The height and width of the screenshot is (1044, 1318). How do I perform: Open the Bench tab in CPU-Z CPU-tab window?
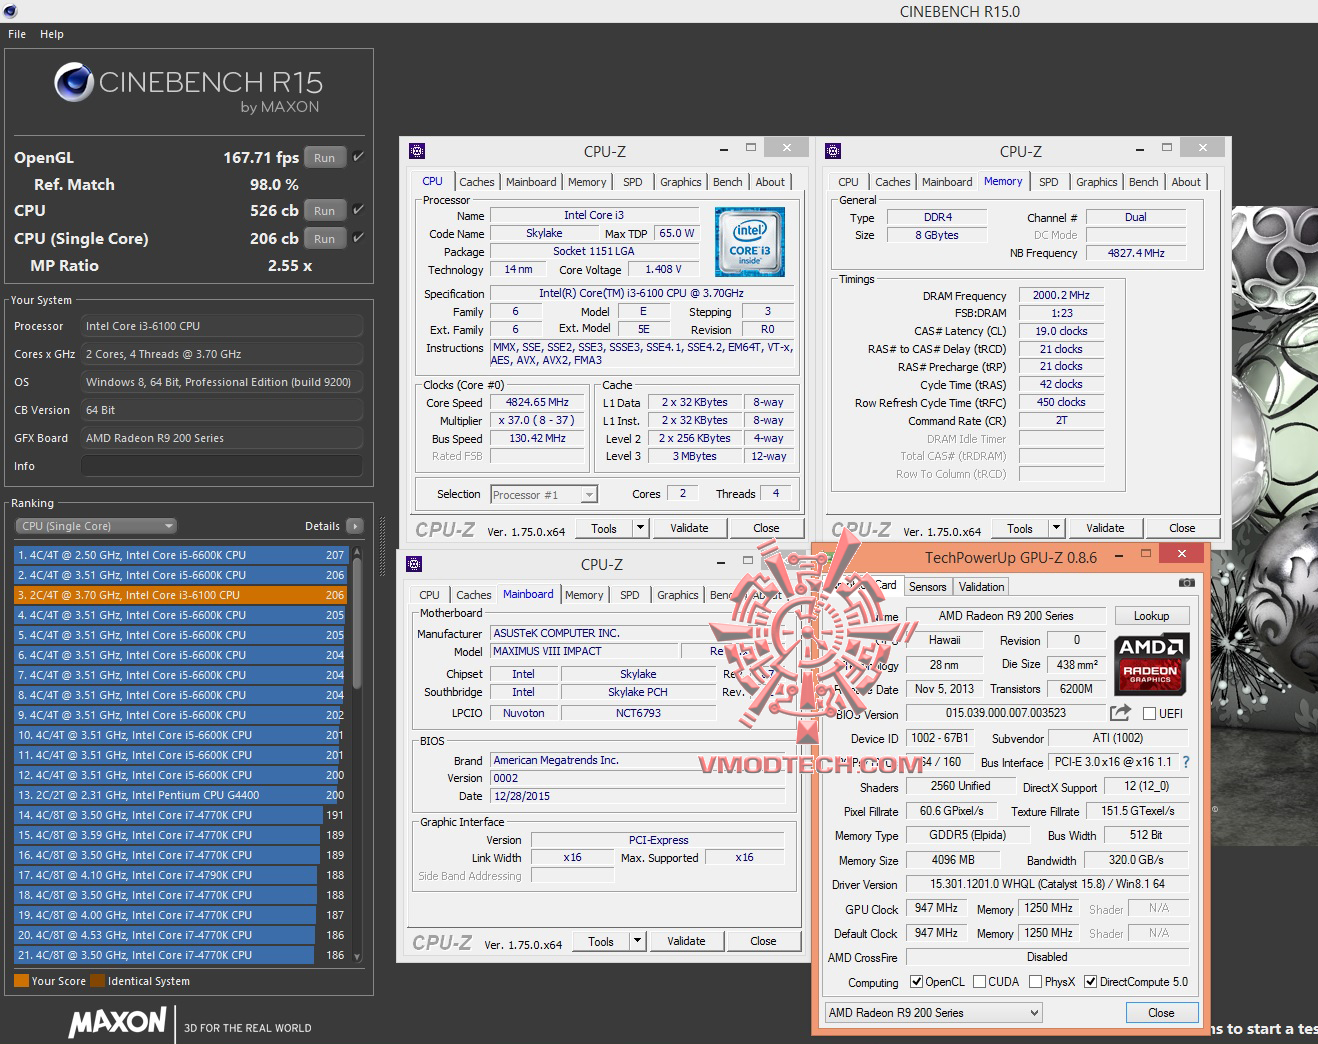pyautogui.click(x=728, y=182)
